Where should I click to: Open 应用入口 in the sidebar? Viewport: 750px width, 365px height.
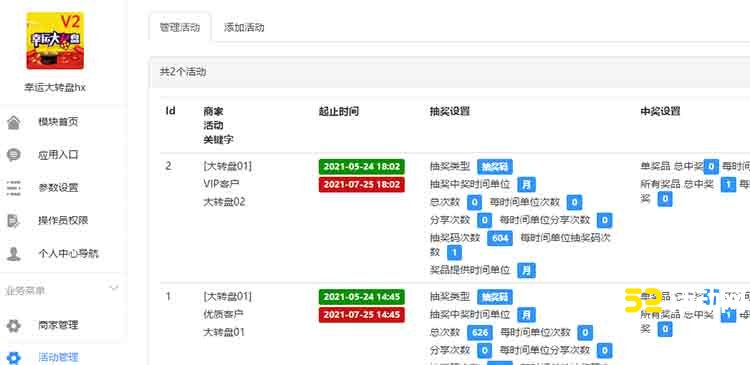(x=58, y=155)
